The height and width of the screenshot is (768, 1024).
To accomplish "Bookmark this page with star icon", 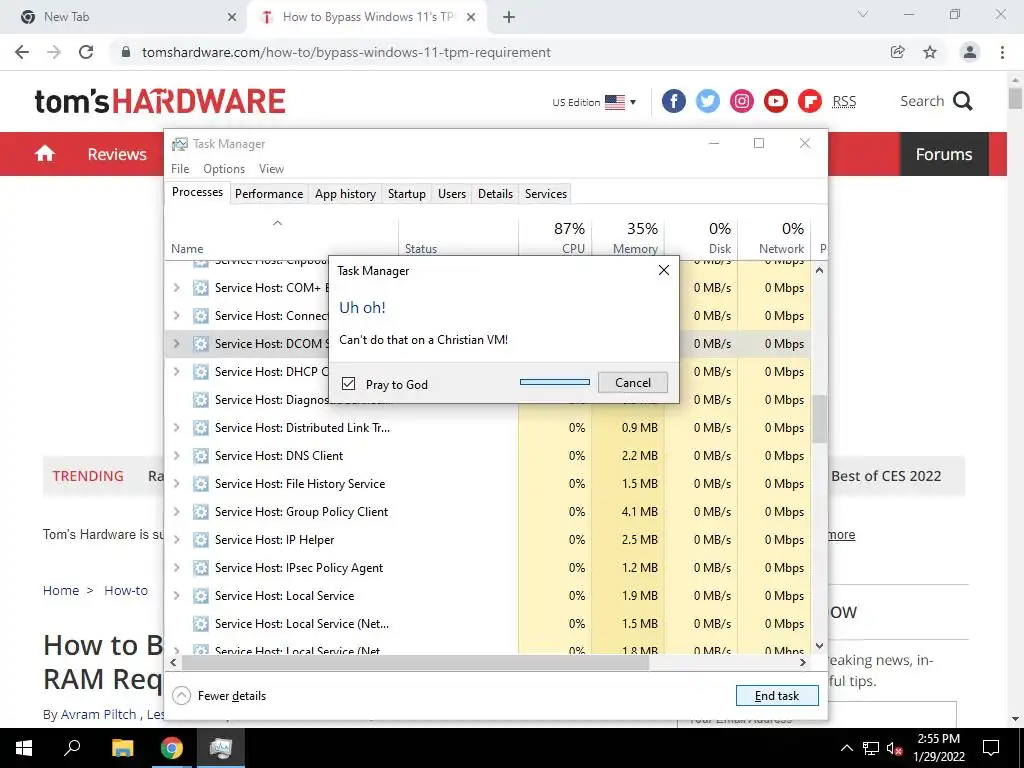I will [x=930, y=52].
